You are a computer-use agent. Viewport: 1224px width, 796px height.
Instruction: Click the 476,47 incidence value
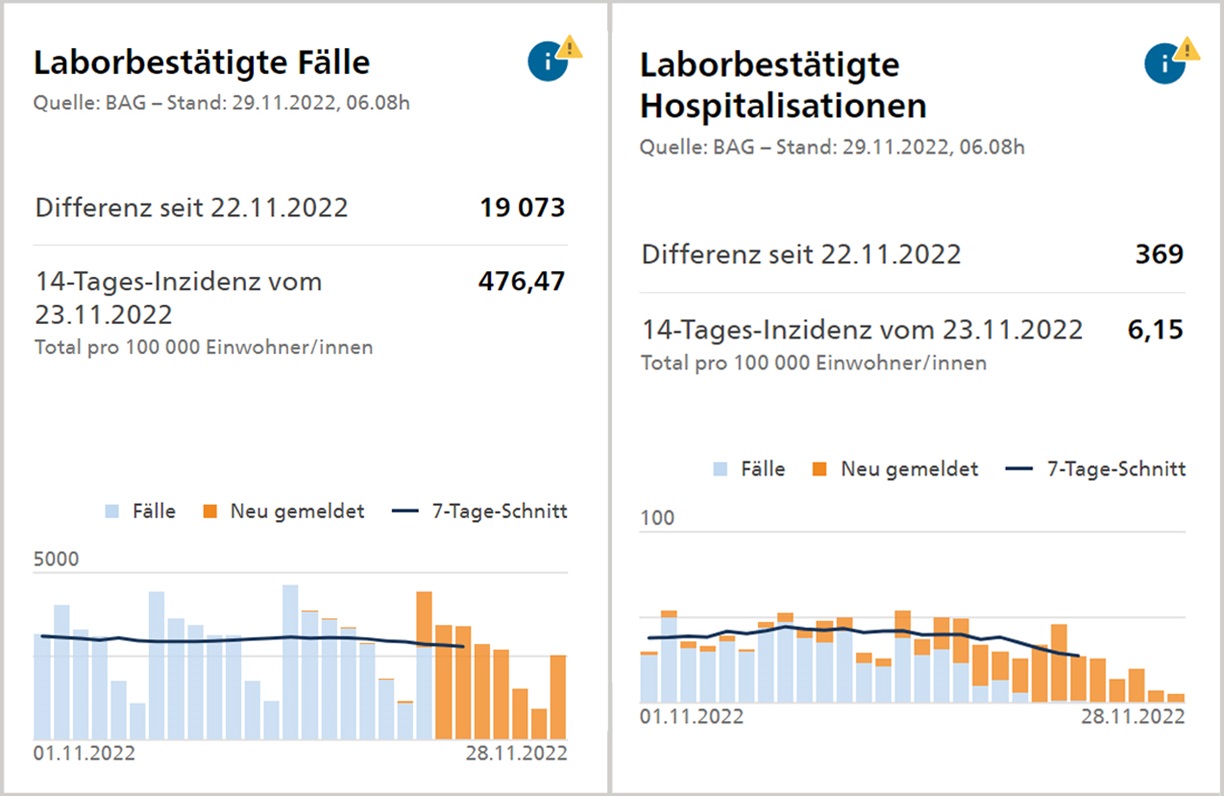point(521,282)
